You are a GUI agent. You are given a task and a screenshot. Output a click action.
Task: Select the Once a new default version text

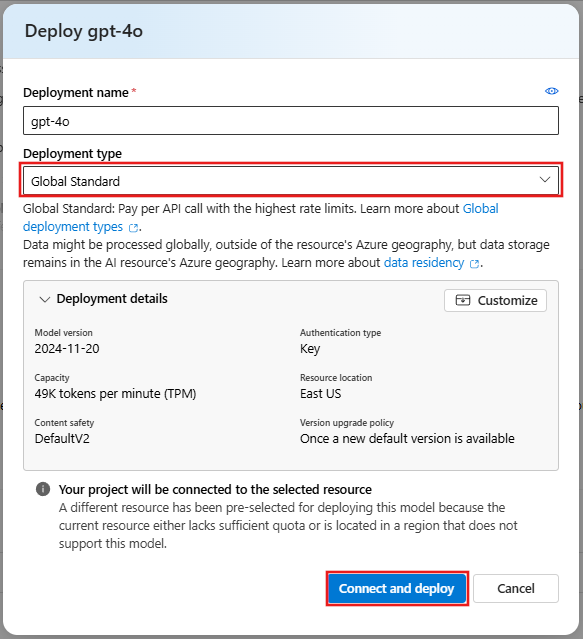pos(407,438)
